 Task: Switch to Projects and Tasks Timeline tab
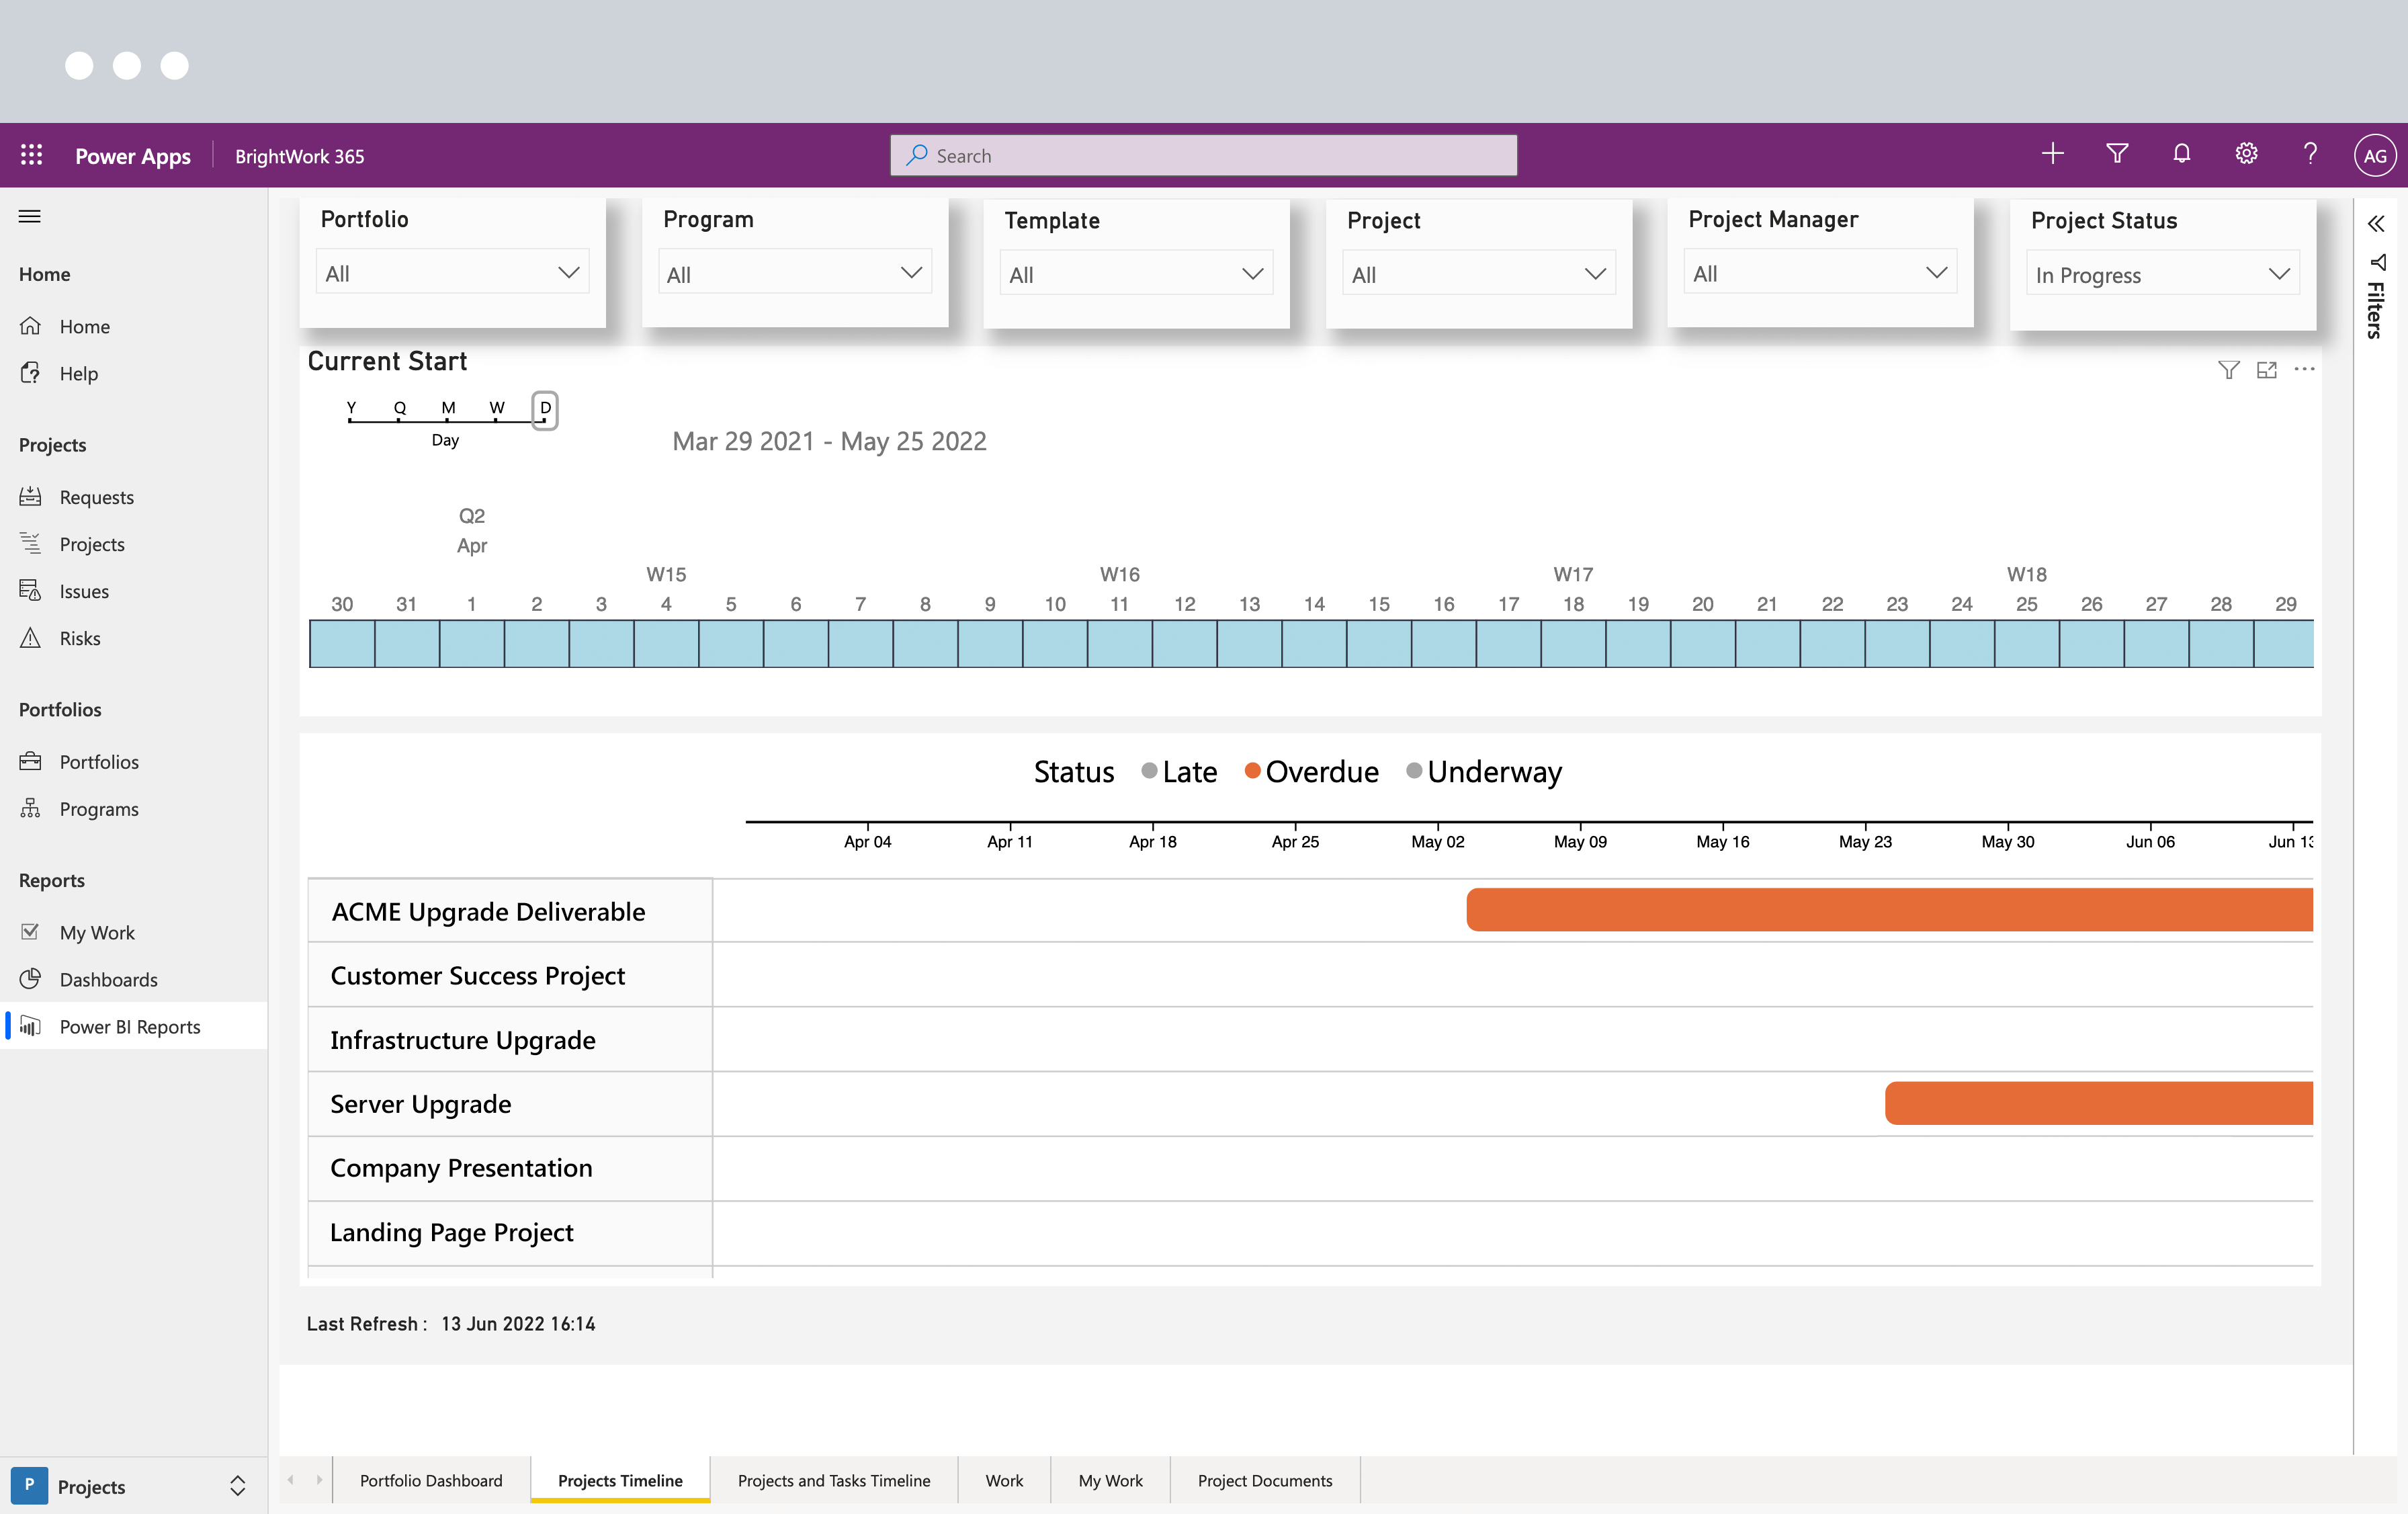click(834, 1479)
